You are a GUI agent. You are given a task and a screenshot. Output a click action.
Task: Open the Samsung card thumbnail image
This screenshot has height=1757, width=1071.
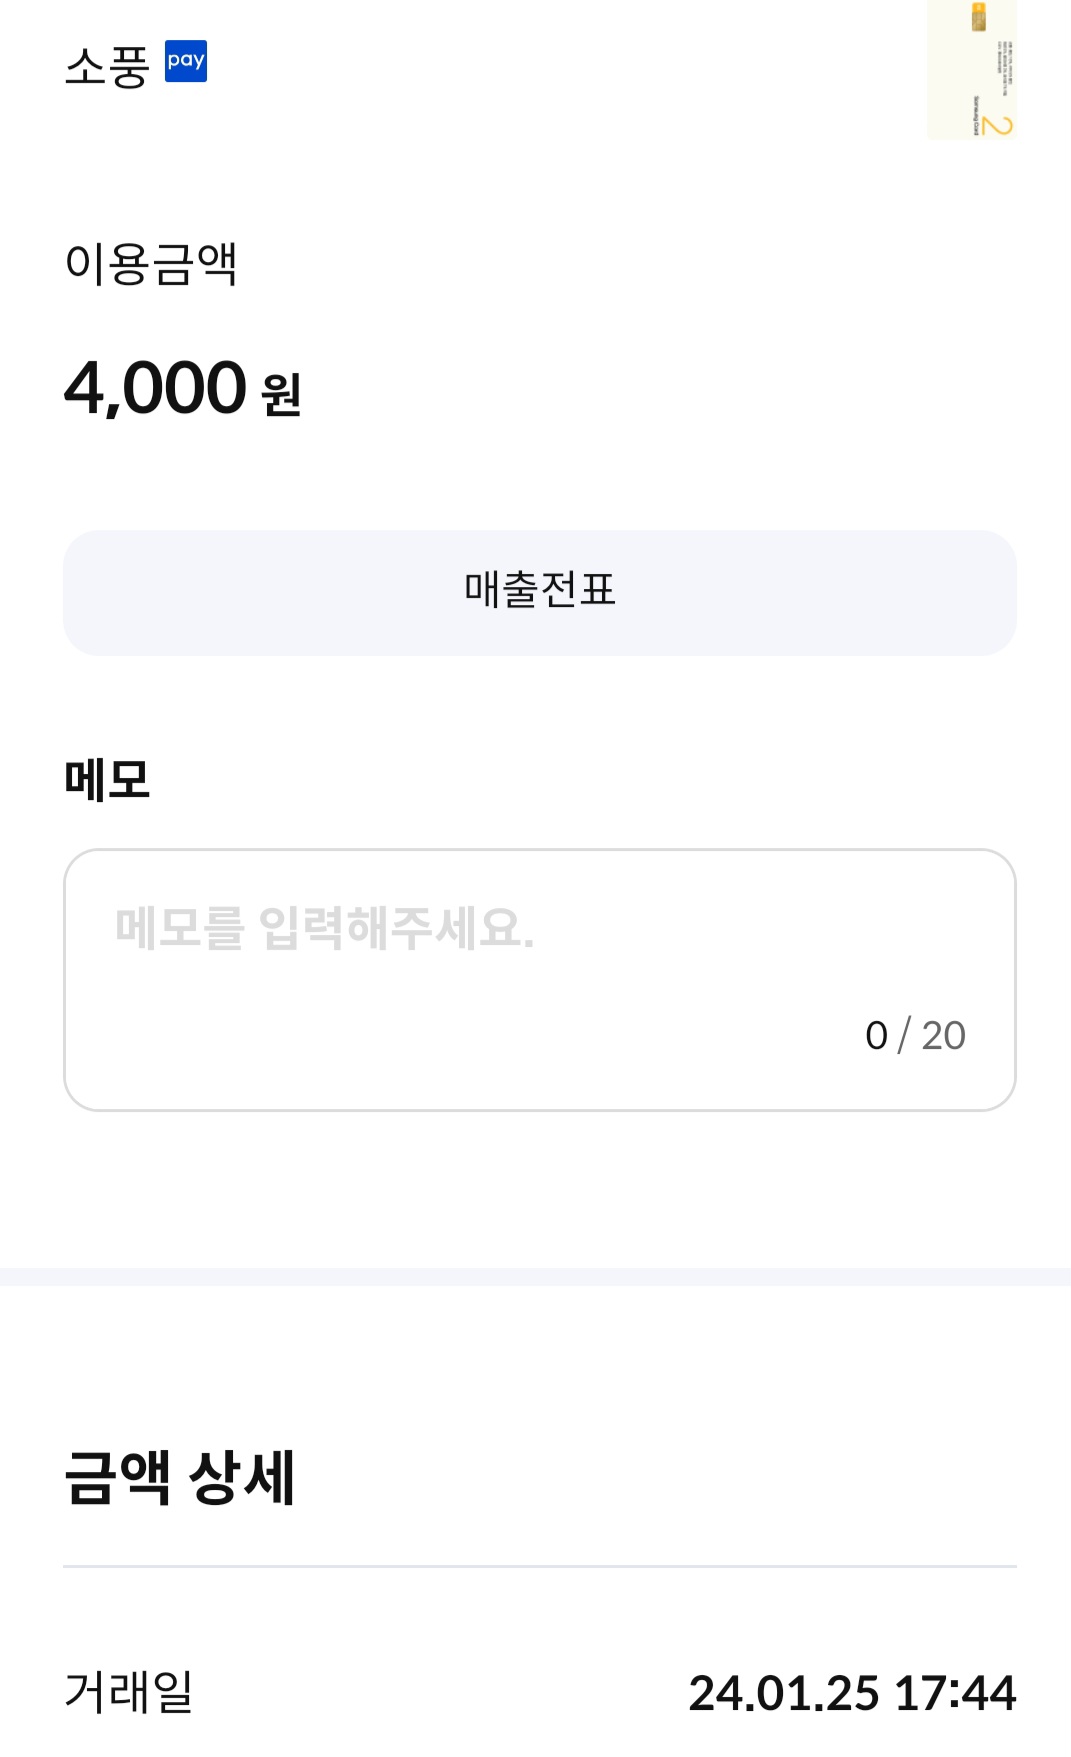pyautogui.click(x=971, y=70)
